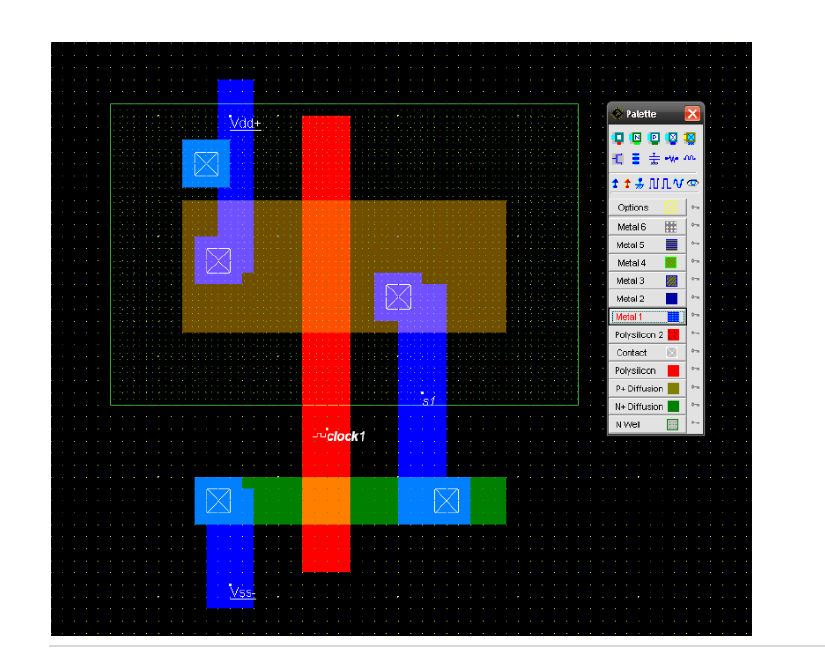Add a pulse signal with the pulse icon
This screenshot has width=825, height=665.
[x=666, y=184]
